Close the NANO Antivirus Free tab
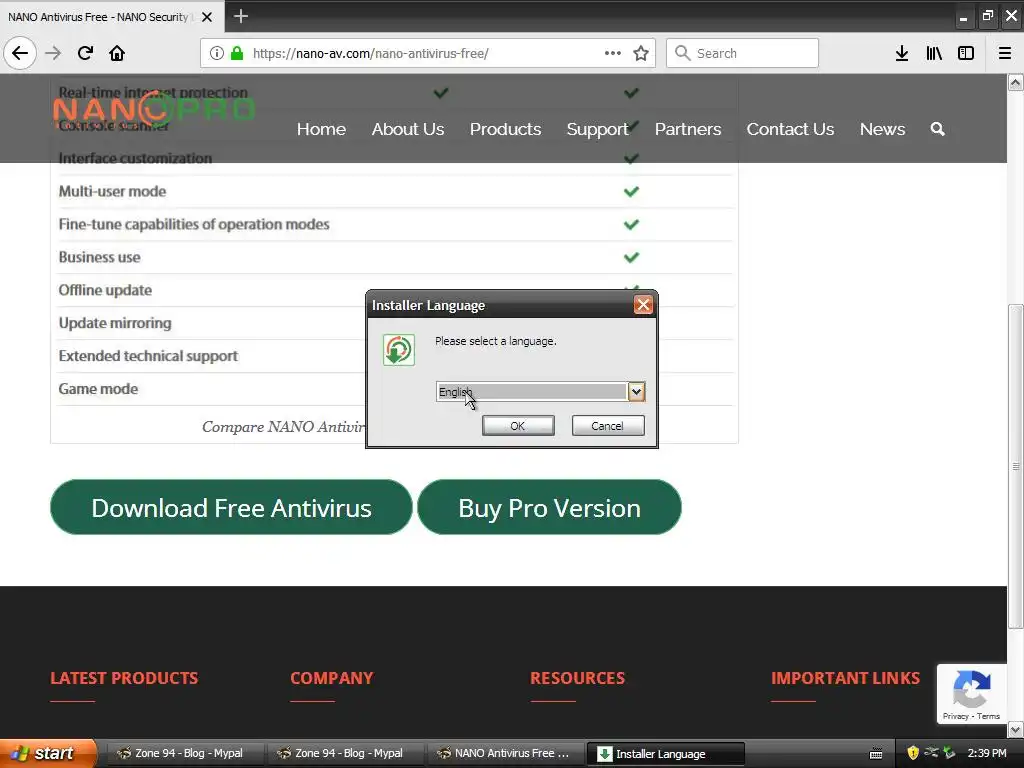Image resolution: width=1024 pixels, height=768 pixels. coord(207,17)
